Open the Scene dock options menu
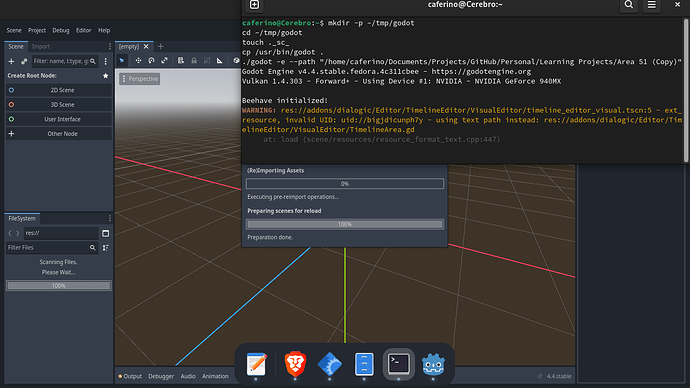690x388 pixels. click(x=110, y=47)
